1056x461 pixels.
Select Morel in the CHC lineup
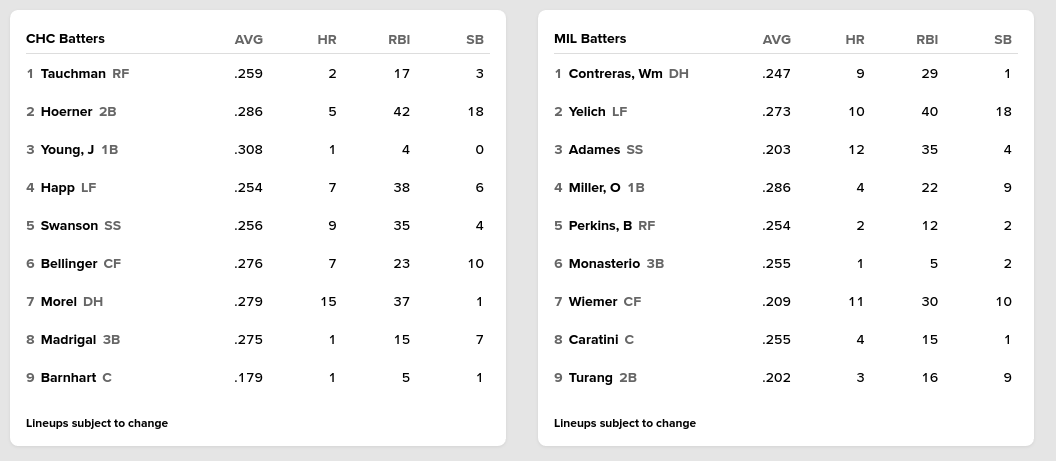pos(58,302)
